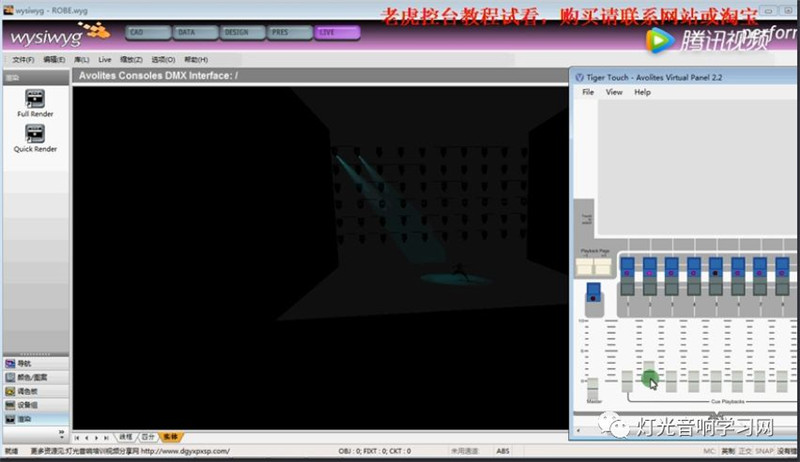Go to next view tab arrow

click(96, 438)
